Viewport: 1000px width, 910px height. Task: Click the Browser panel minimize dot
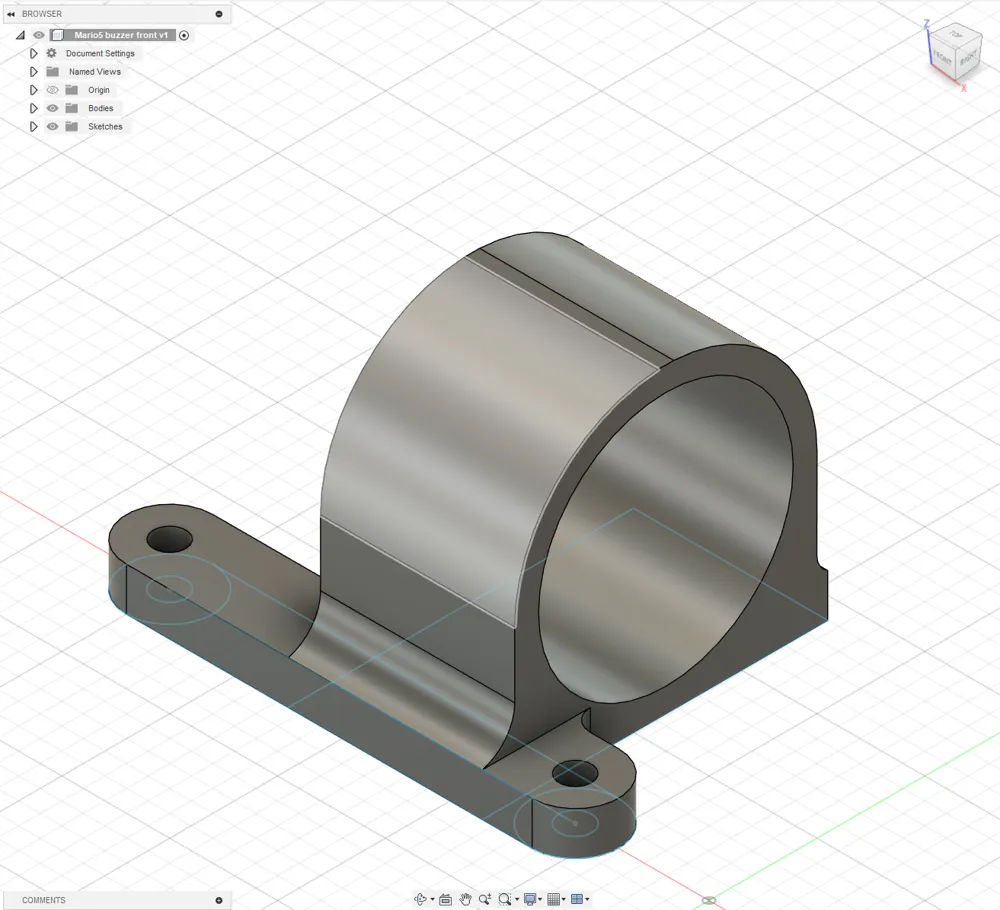click(x=219, y=14)
